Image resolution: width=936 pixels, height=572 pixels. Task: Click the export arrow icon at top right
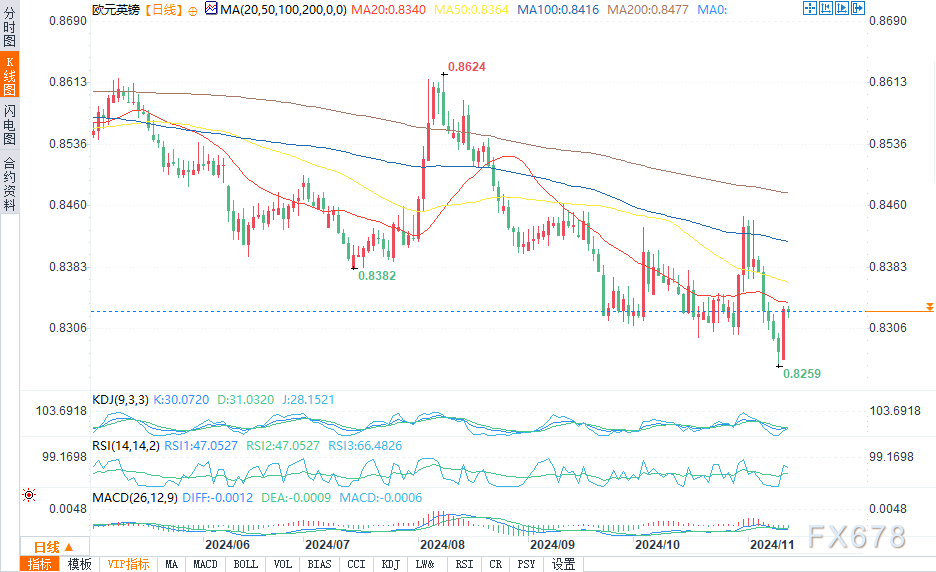(858, 8)
